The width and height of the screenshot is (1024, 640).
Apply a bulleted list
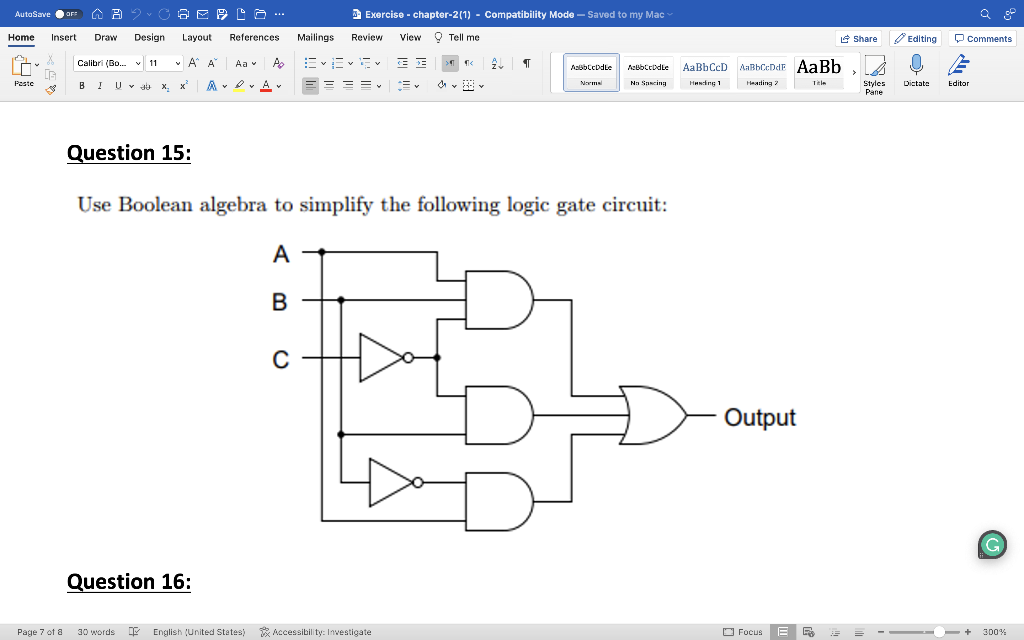click(311, 62)
